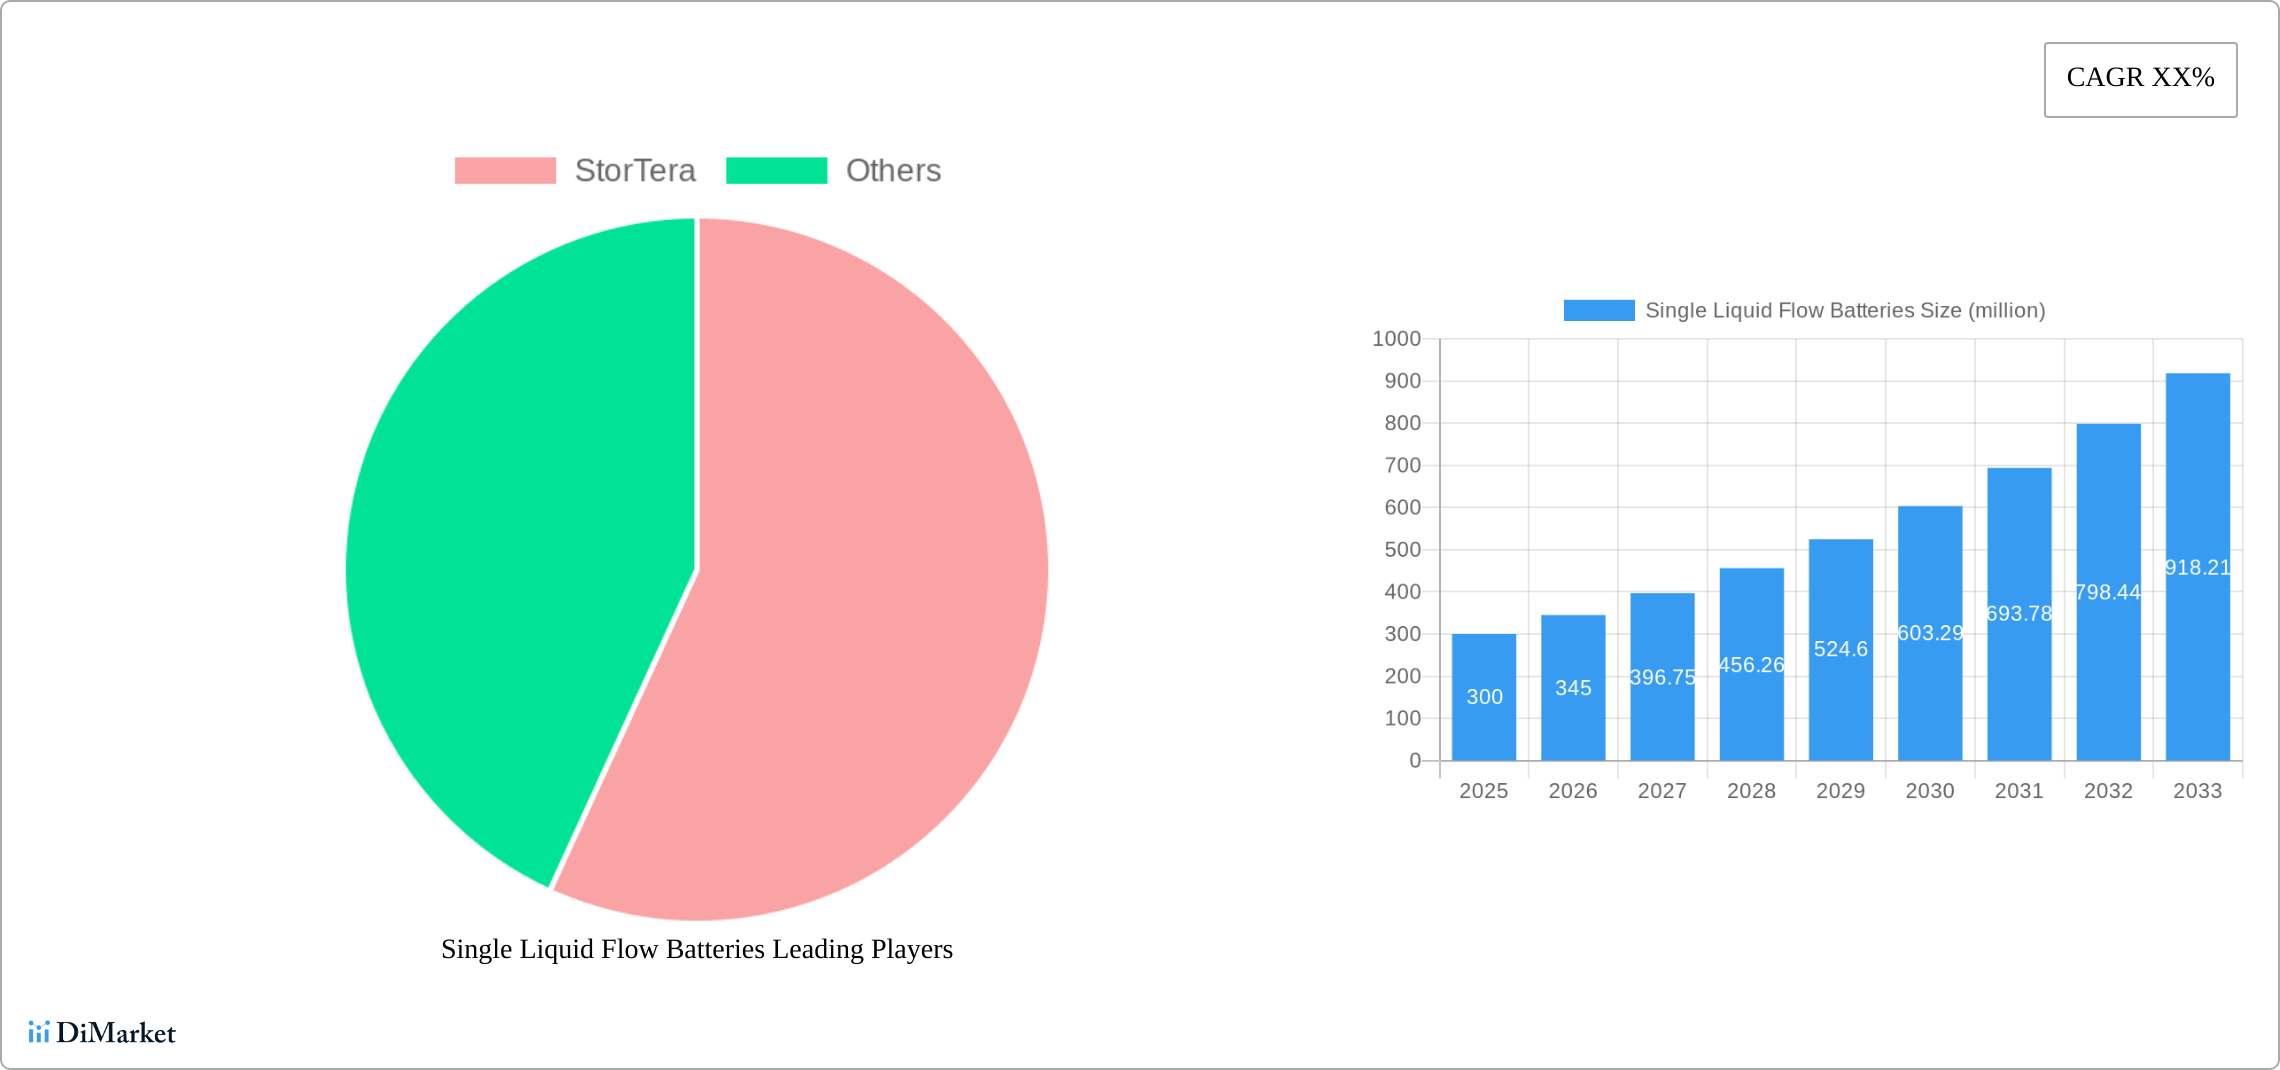This screenshot has height=1070, width=2280.
Task: Toggle the Single Liquid Flow Batteries Size legend
Action: click(x=1844, y=311)
